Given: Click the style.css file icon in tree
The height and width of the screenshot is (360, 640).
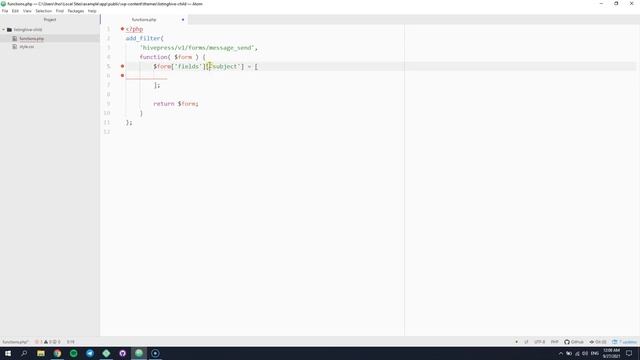Looking at the screenshot, I should pos(15,47).
